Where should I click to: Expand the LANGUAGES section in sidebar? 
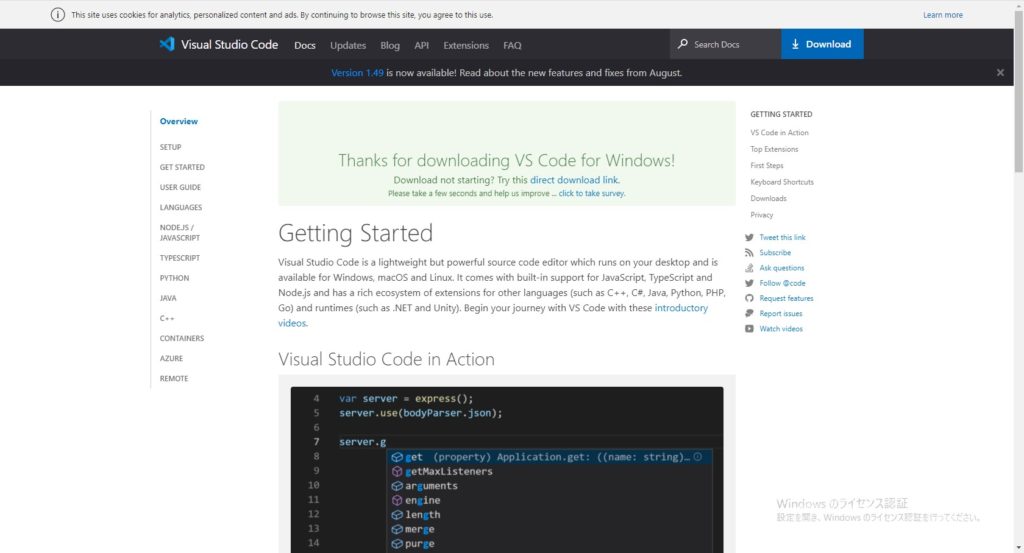click(181, 208)
